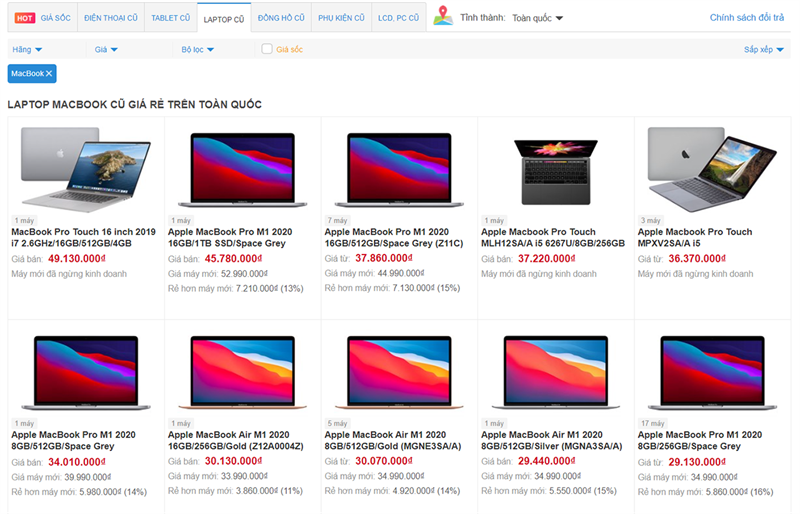
Task: Click the 37.220.000₫ price
Action: (547, 259)
